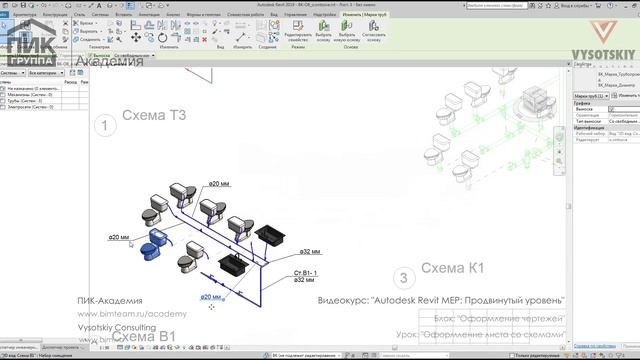Open the Все категории dropdown
Screen dimensions: 640x360
click(x=46, y=73)
